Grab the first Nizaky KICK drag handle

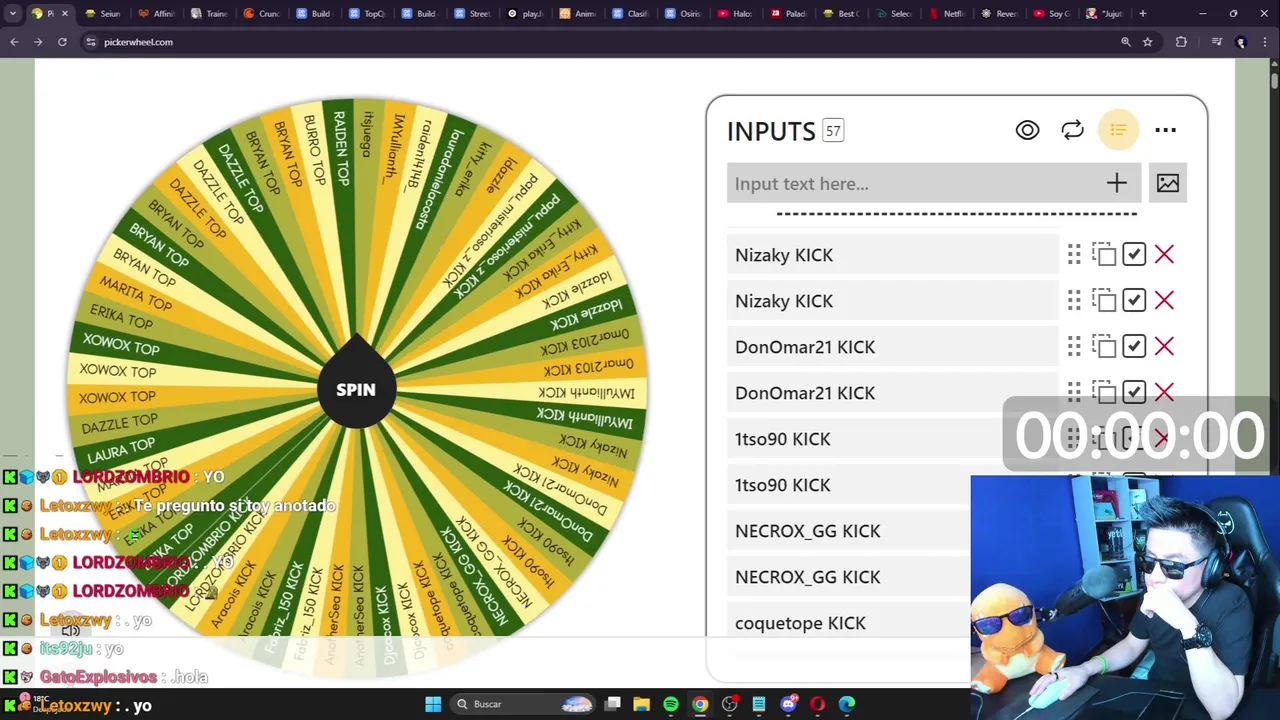pos(1074,255)
